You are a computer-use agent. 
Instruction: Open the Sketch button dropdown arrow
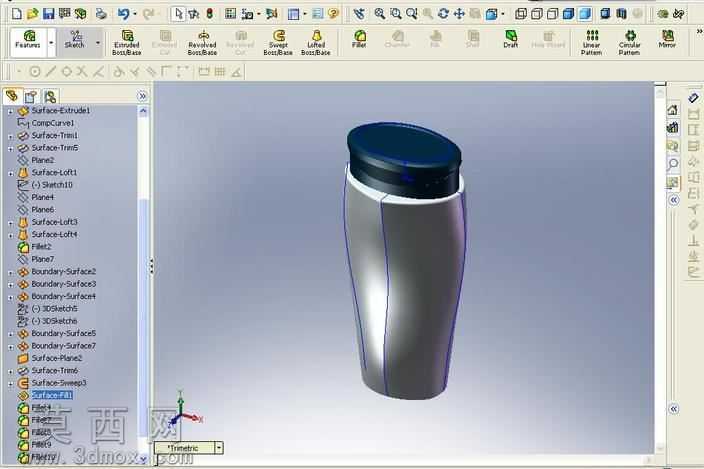coord(98,43)
